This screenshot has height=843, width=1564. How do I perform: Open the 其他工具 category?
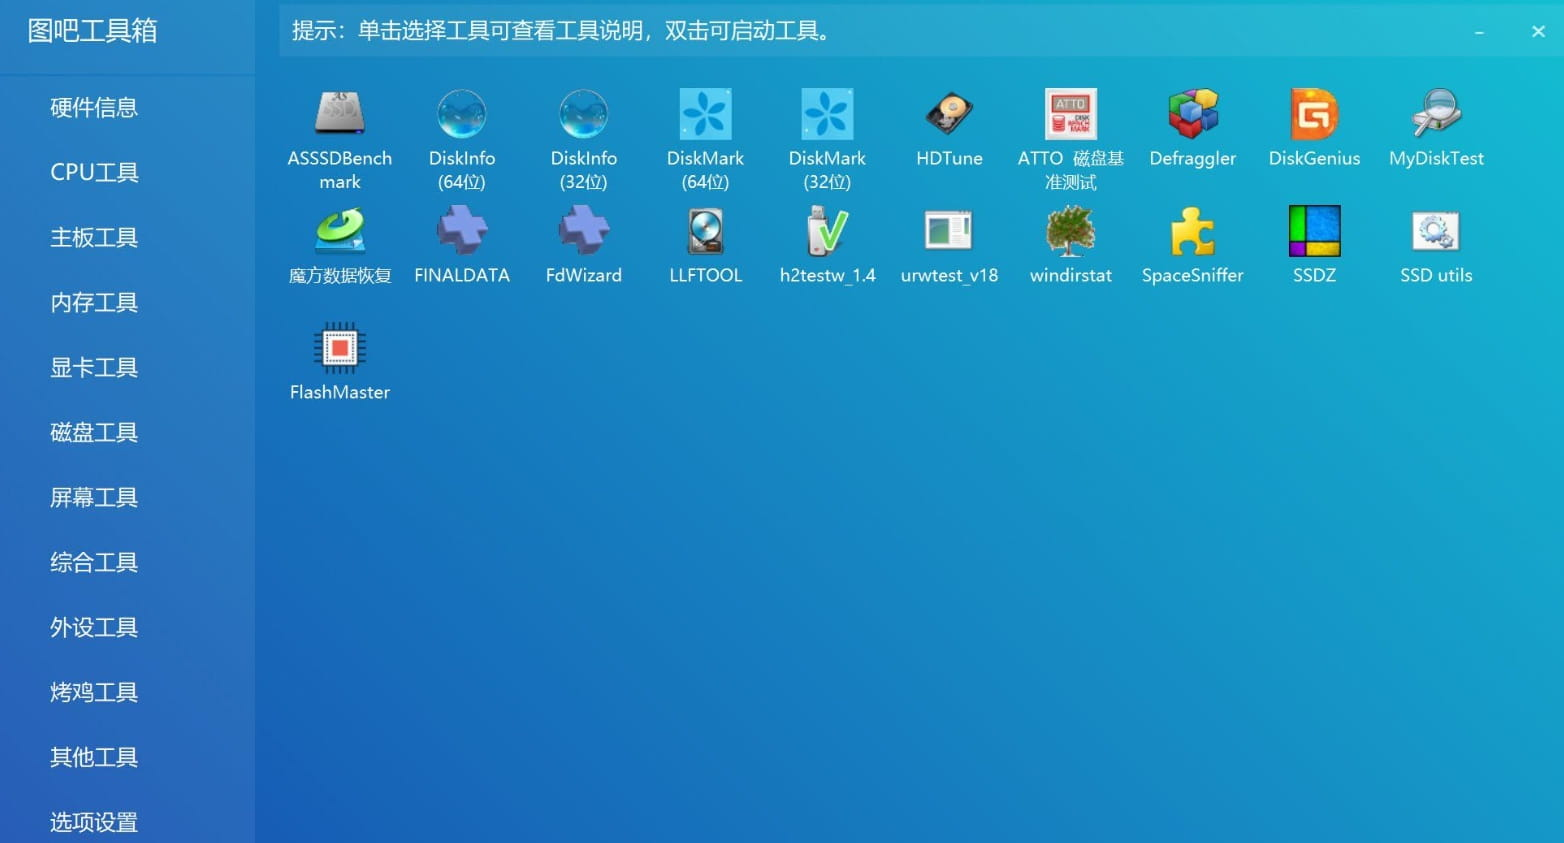(94, 757)
